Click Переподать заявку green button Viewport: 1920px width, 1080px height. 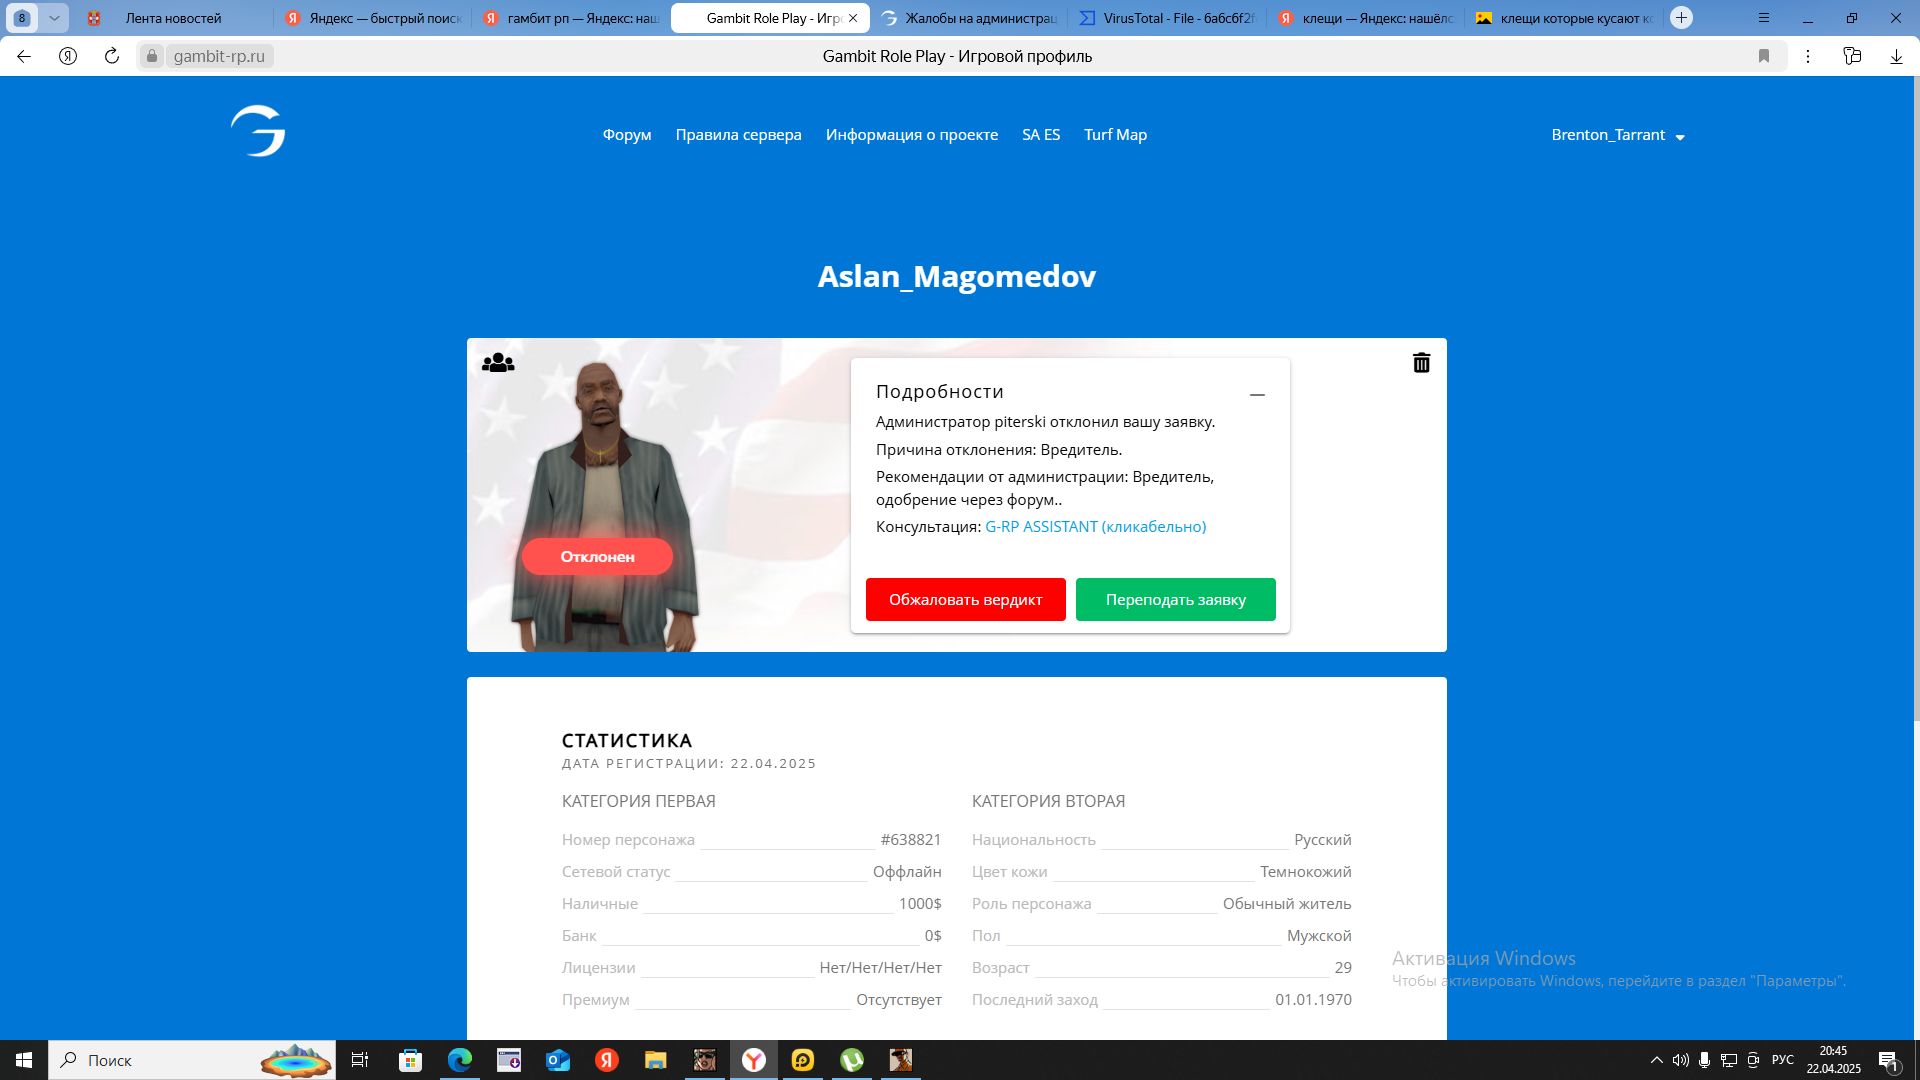pyautogui.click(x=1175, y=600)
